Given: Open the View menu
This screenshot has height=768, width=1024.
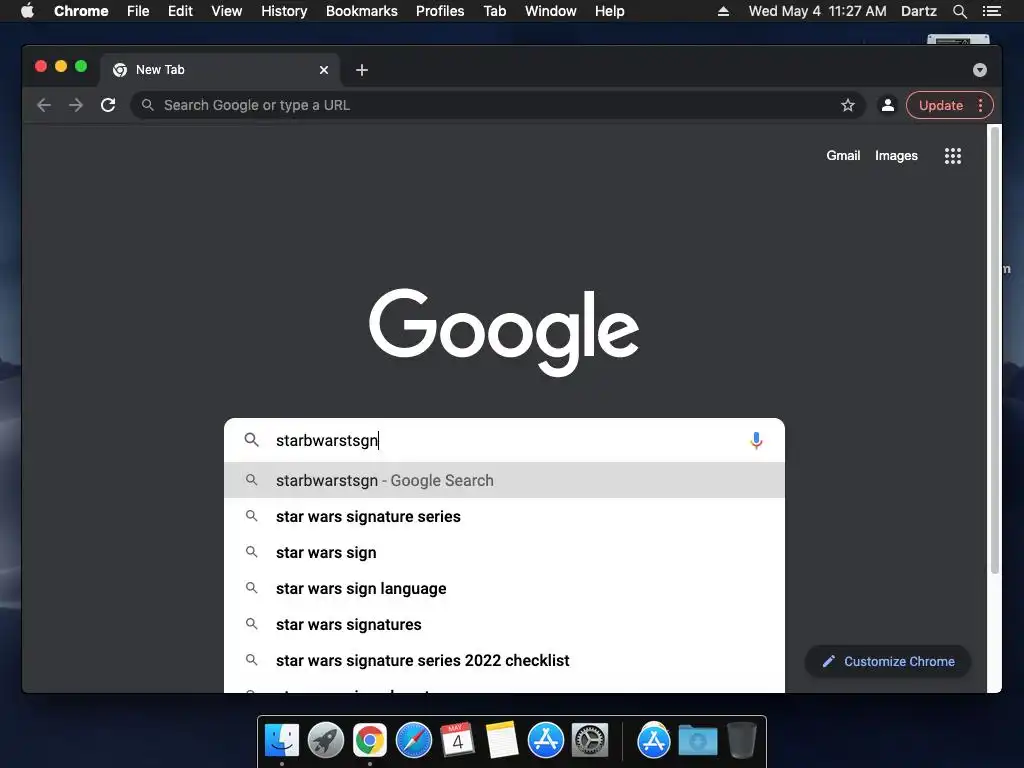Looking at the screenshot, I should click(x=227, y=11).
